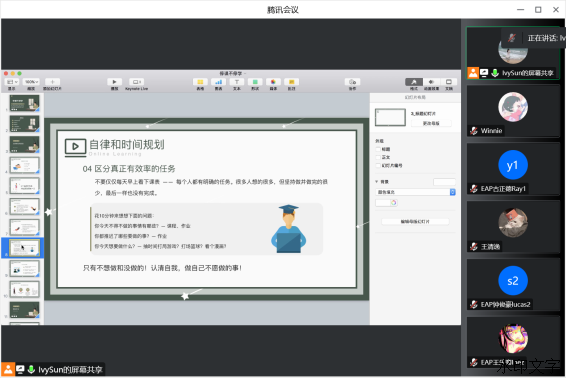Select the Document inspector tab icon

(x=449, y=82)
